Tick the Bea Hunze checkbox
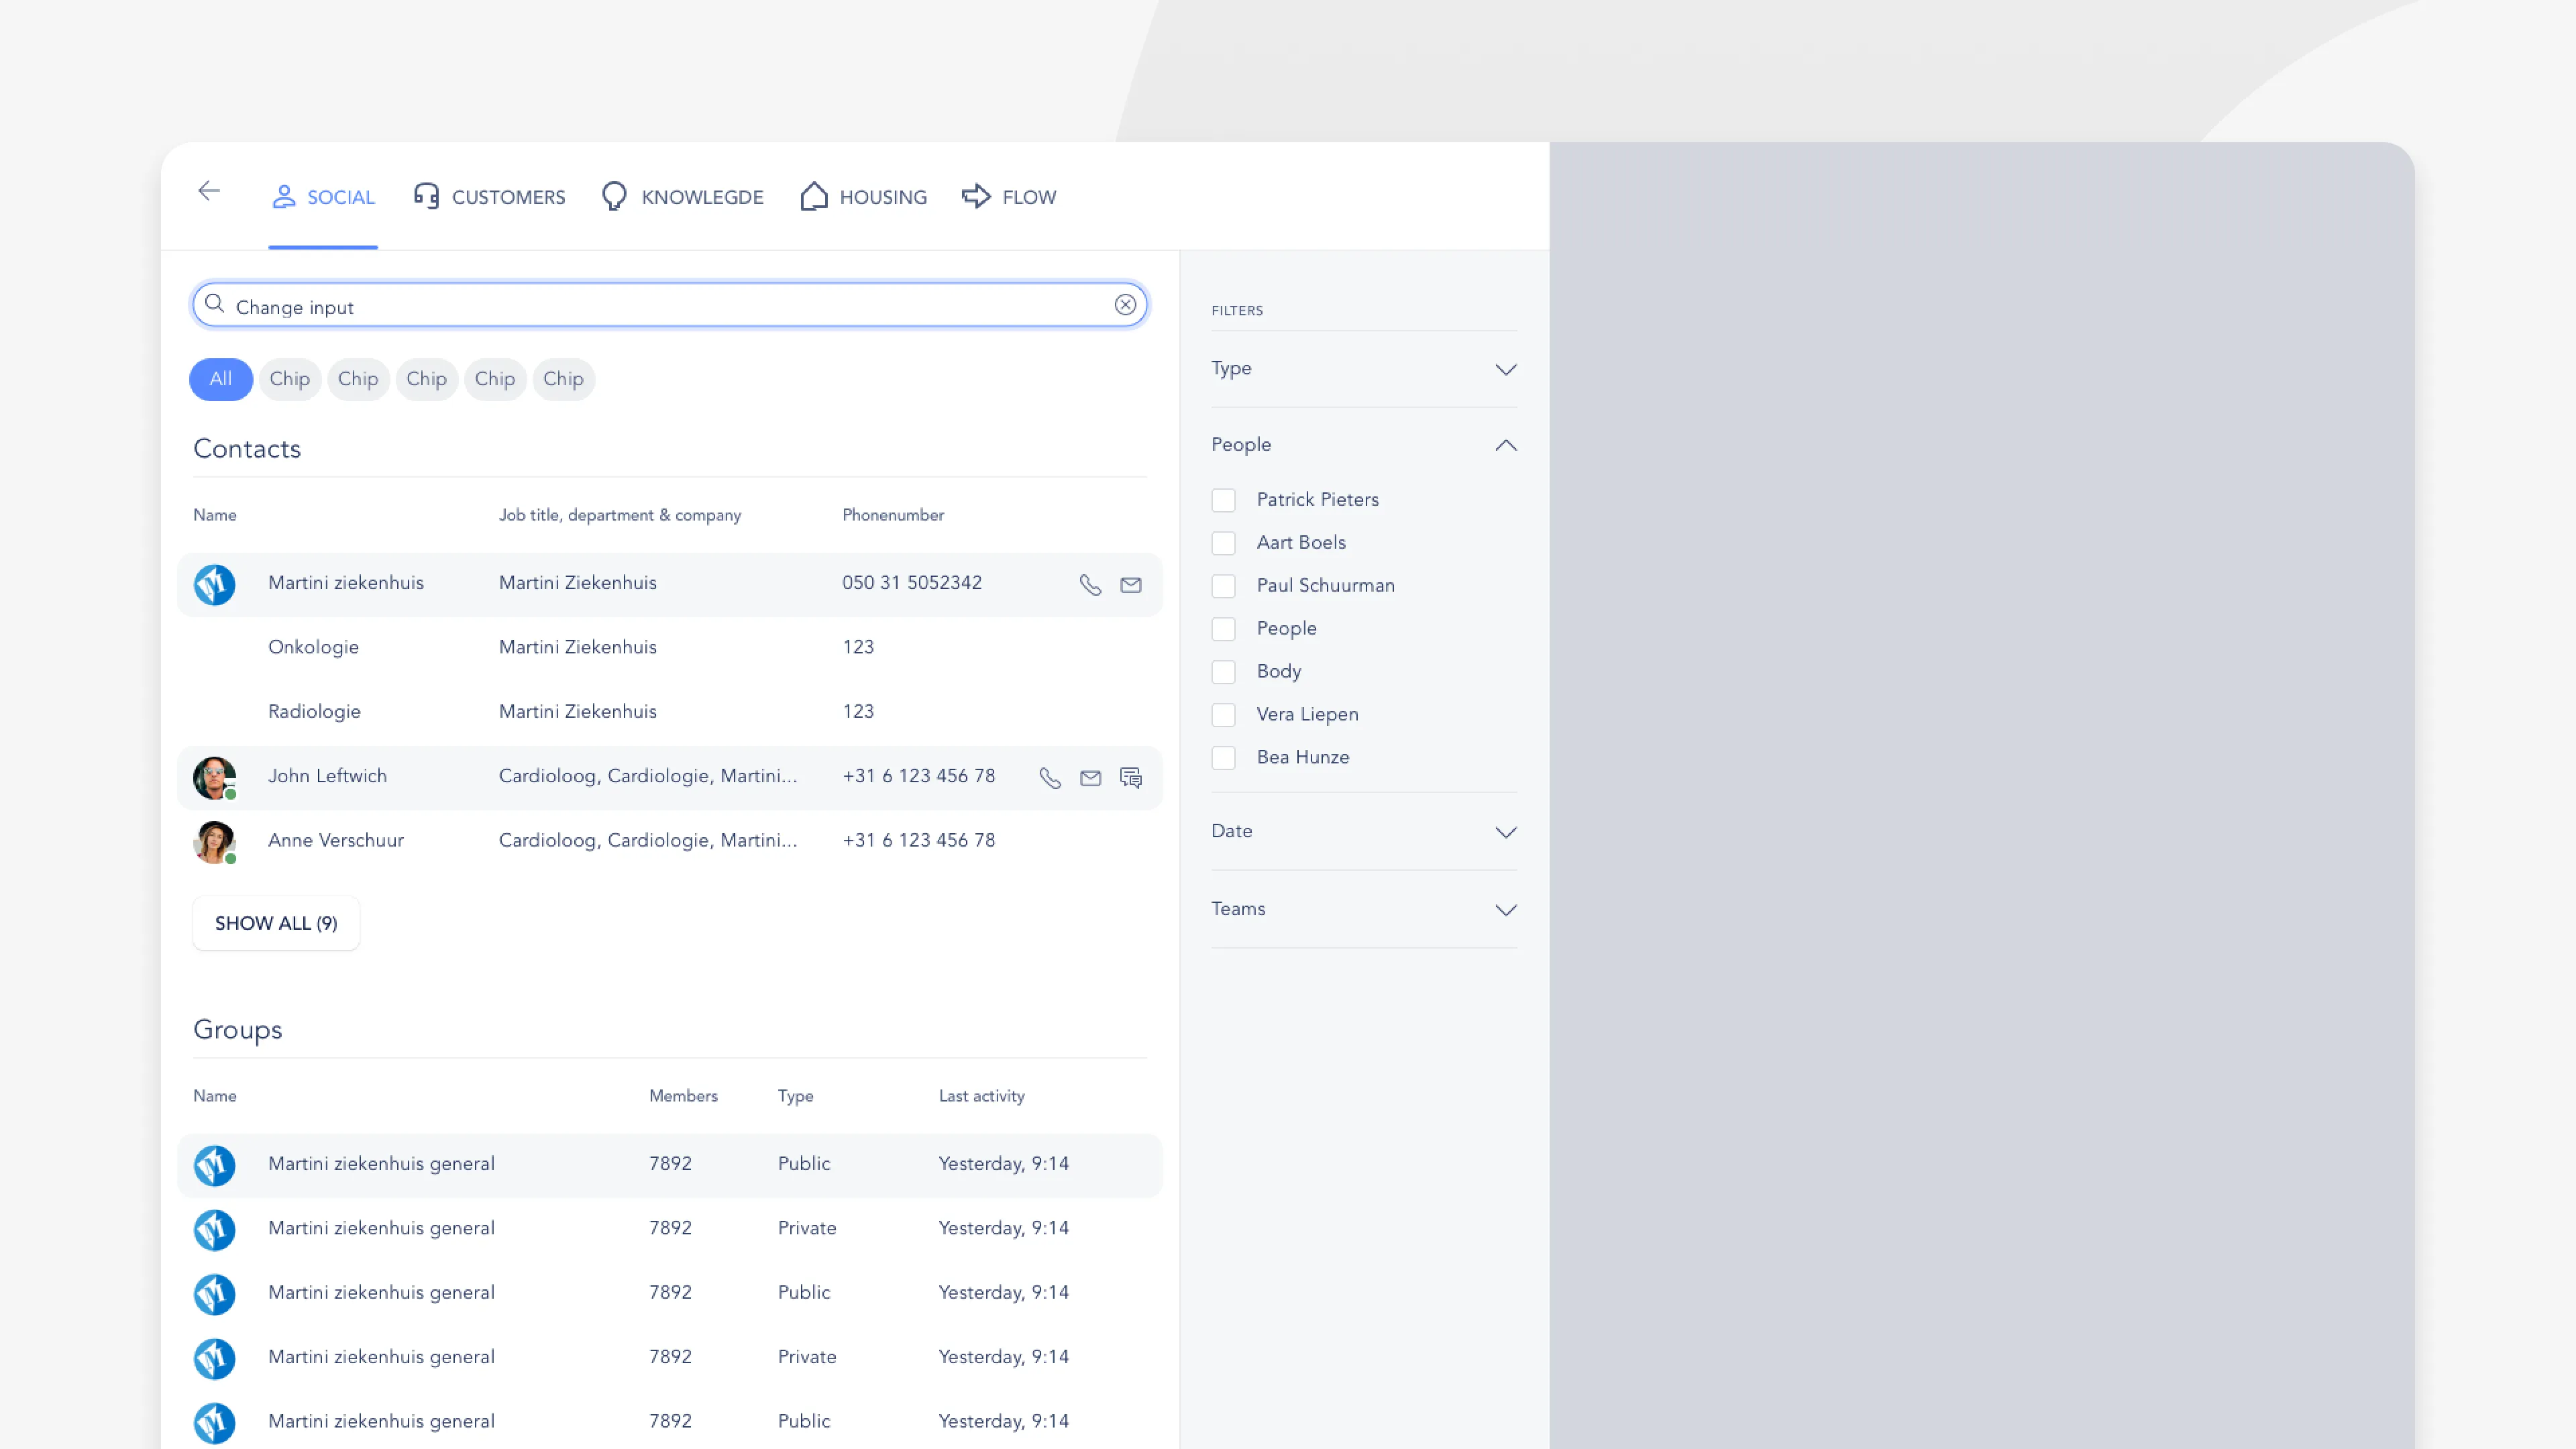 (1224, 757)
